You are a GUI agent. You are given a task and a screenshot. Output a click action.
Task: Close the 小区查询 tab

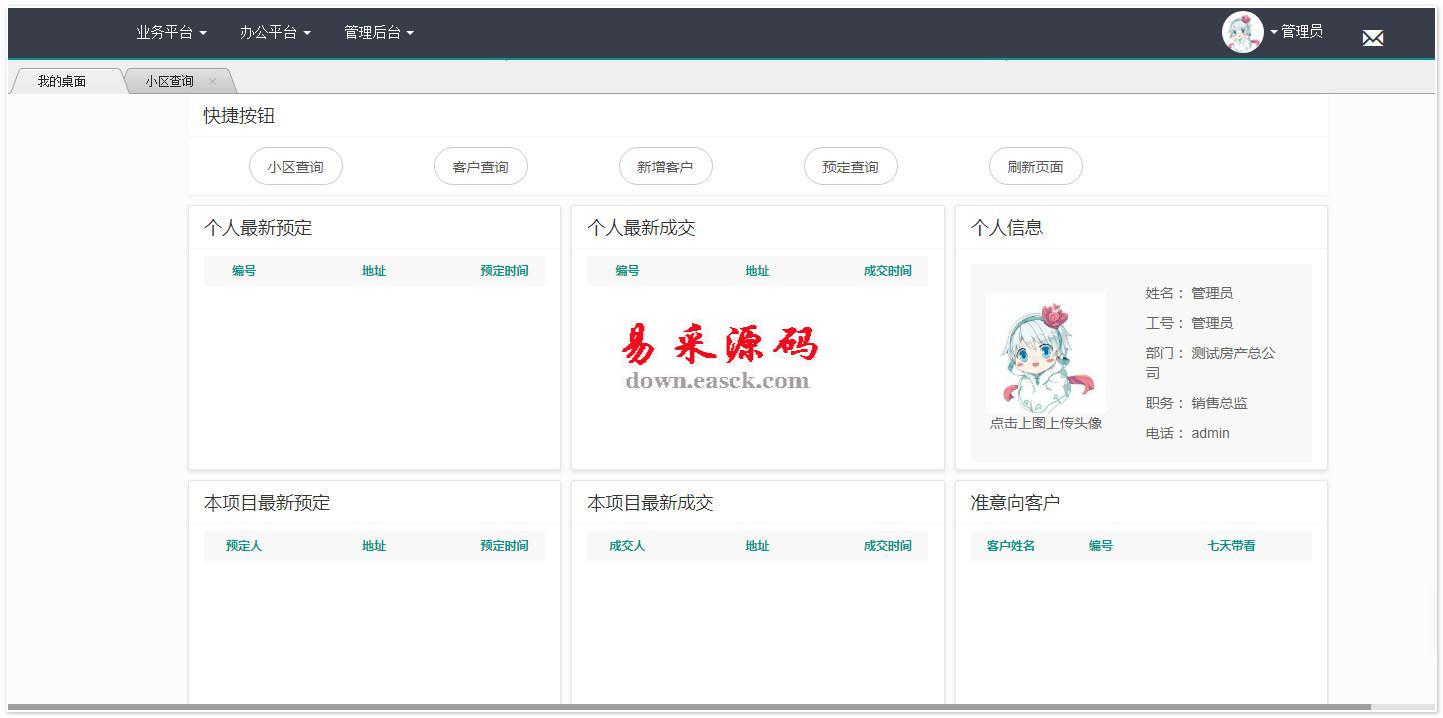point(212,82)
